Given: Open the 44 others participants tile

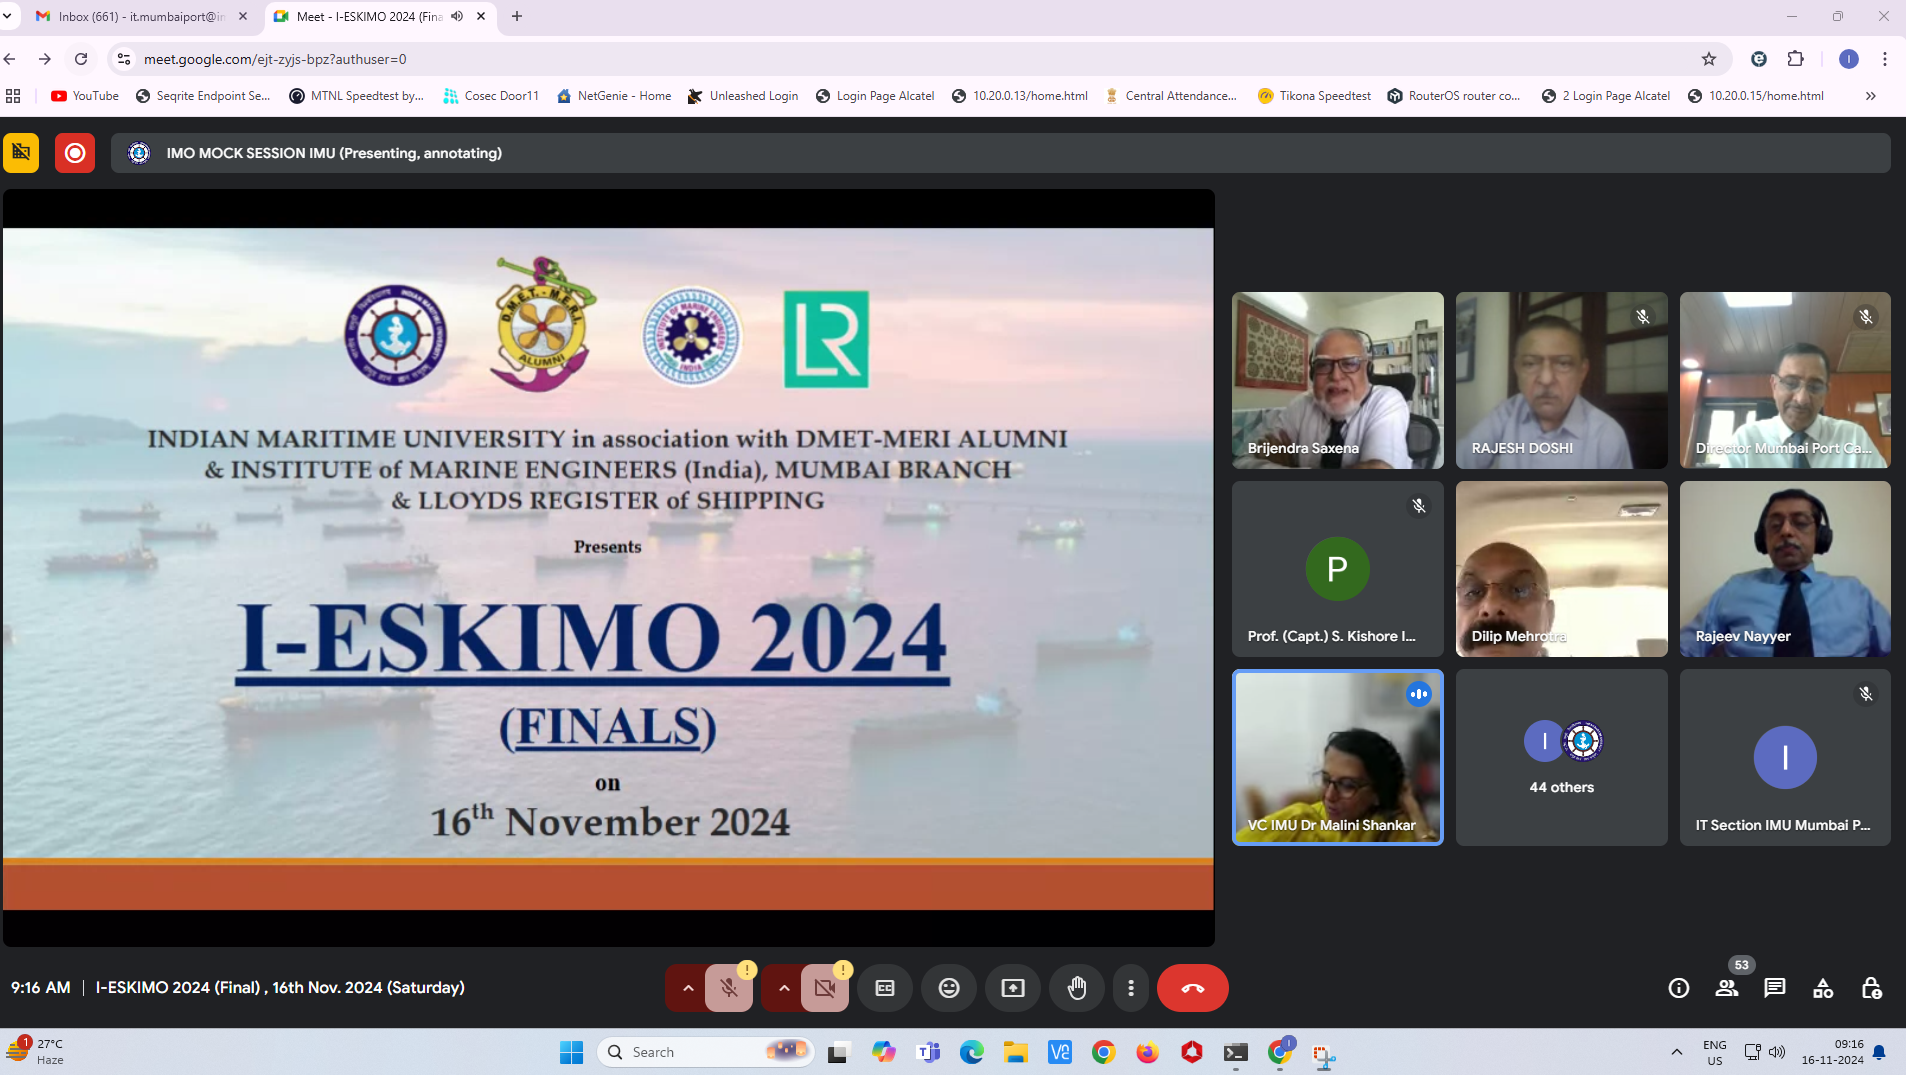Looking at the screenshot, I should point(1562,757).
